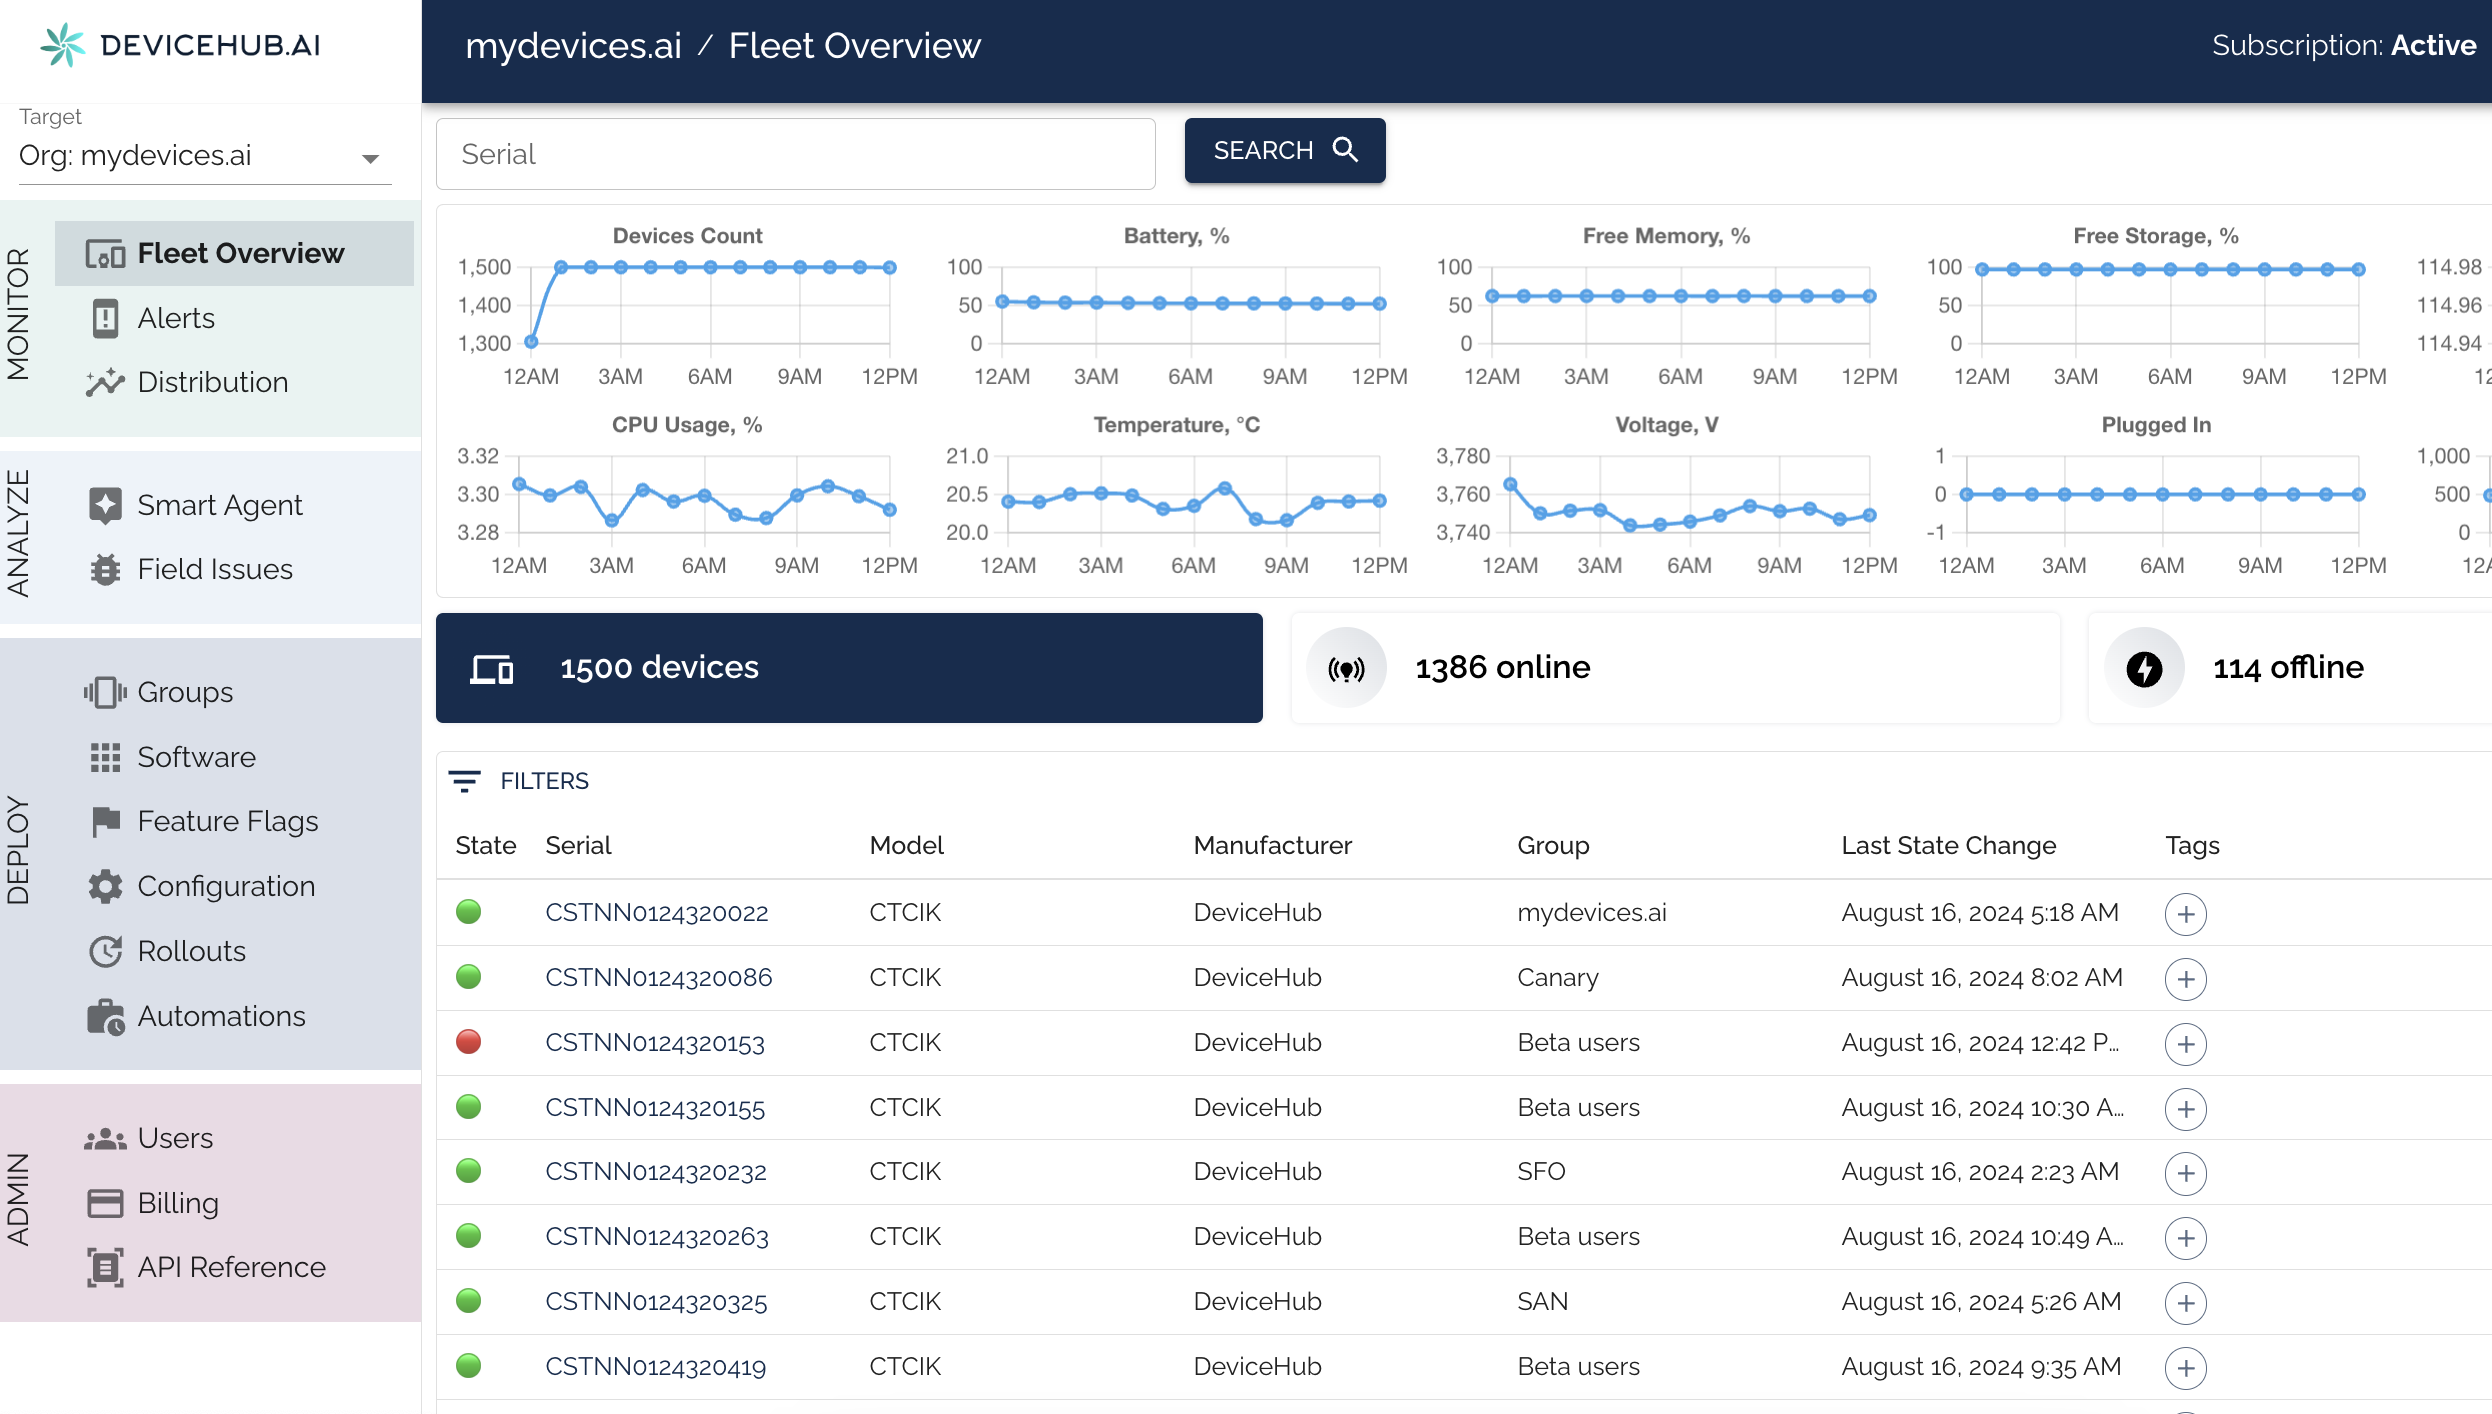The image size is (2492, 1414).
Task: Add tag to device CSTNN0124320153
Action: pos(2185,1044)
